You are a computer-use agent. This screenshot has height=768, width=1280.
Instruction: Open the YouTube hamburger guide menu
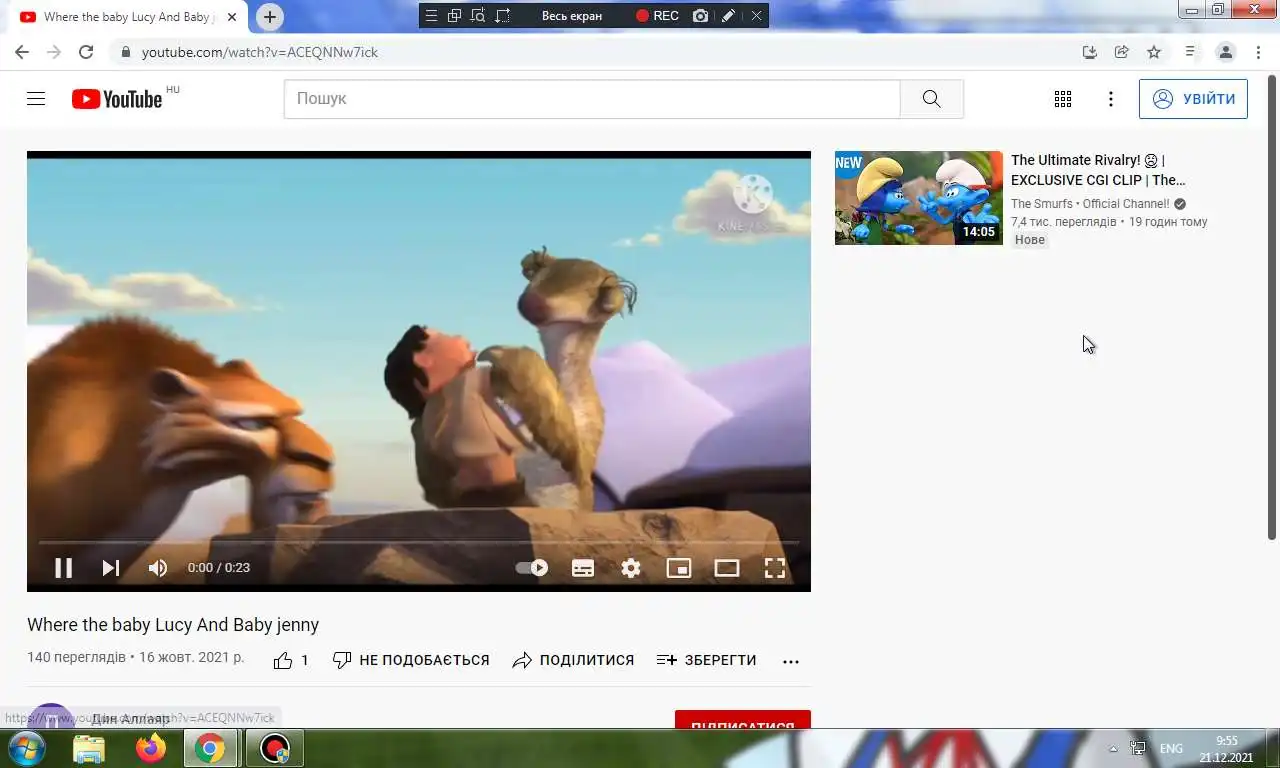(36, 99)
